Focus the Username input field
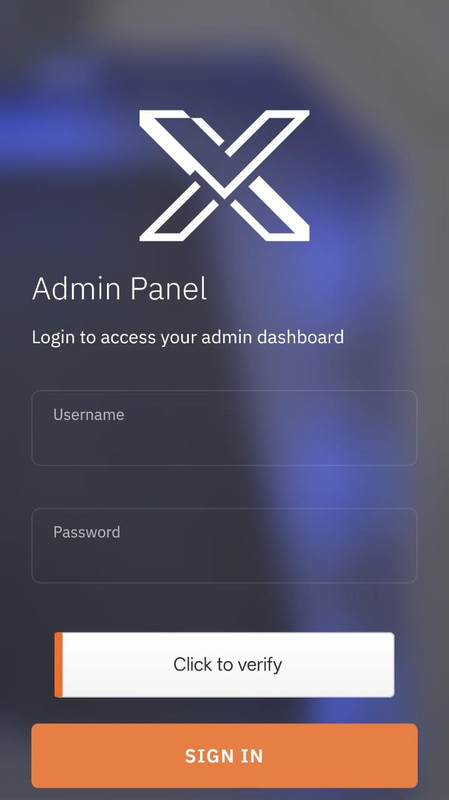449x800 pixels. 224,428
